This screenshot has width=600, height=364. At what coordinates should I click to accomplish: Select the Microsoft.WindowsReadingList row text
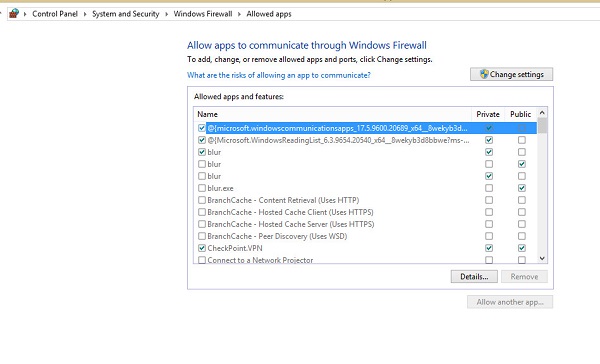point(338,140)
